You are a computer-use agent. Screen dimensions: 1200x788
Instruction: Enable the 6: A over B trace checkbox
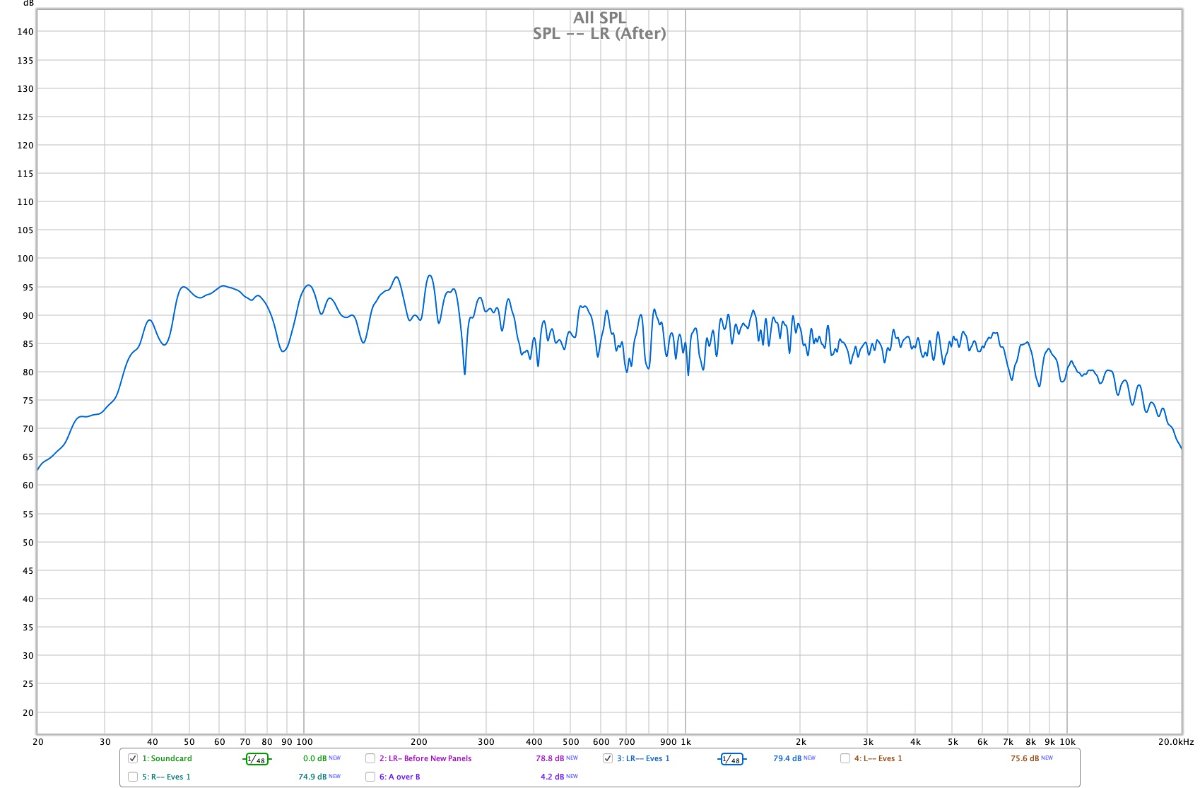(370, 777)
